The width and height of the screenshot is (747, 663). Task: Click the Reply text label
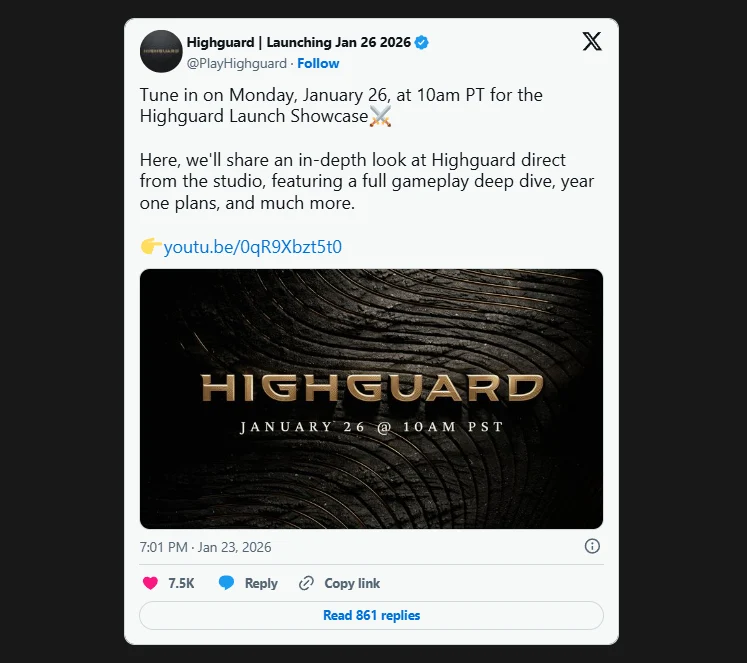tap(261, 583)
